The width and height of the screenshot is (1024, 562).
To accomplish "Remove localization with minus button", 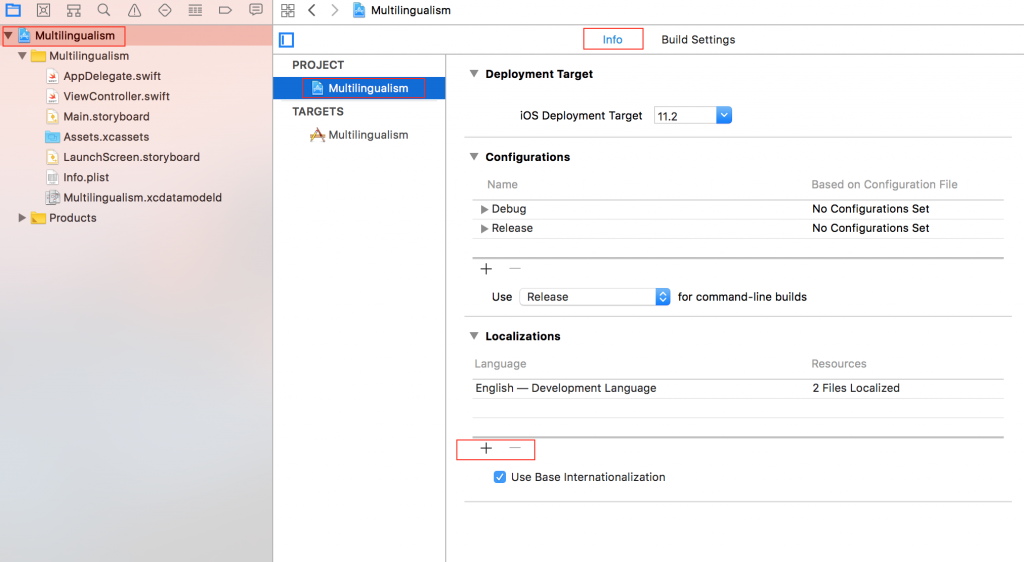I will tap(515, 448).
